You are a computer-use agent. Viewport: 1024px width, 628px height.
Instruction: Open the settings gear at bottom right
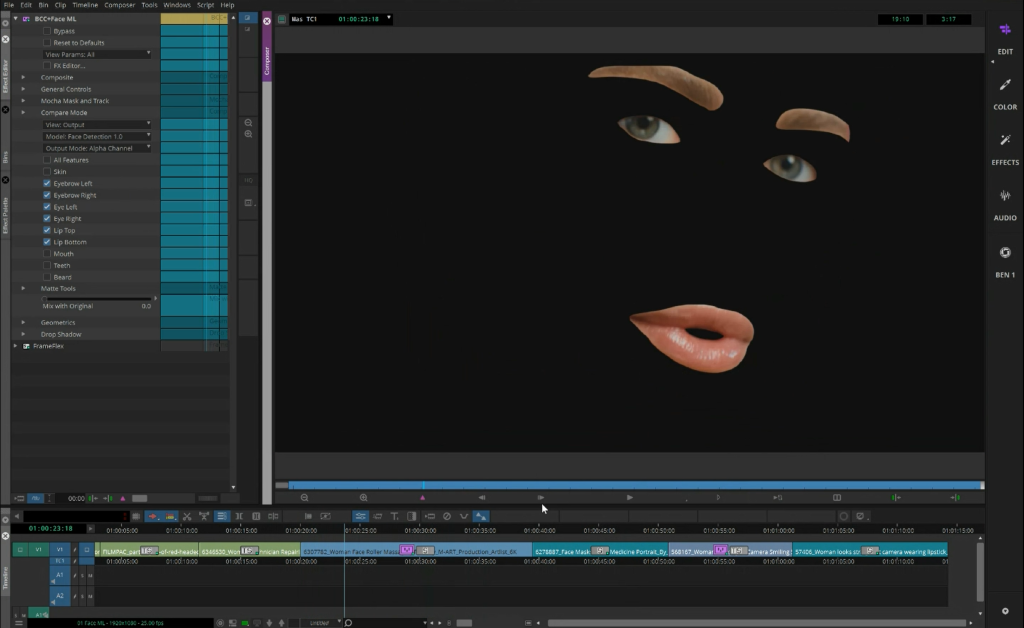tap(1005, 611)
